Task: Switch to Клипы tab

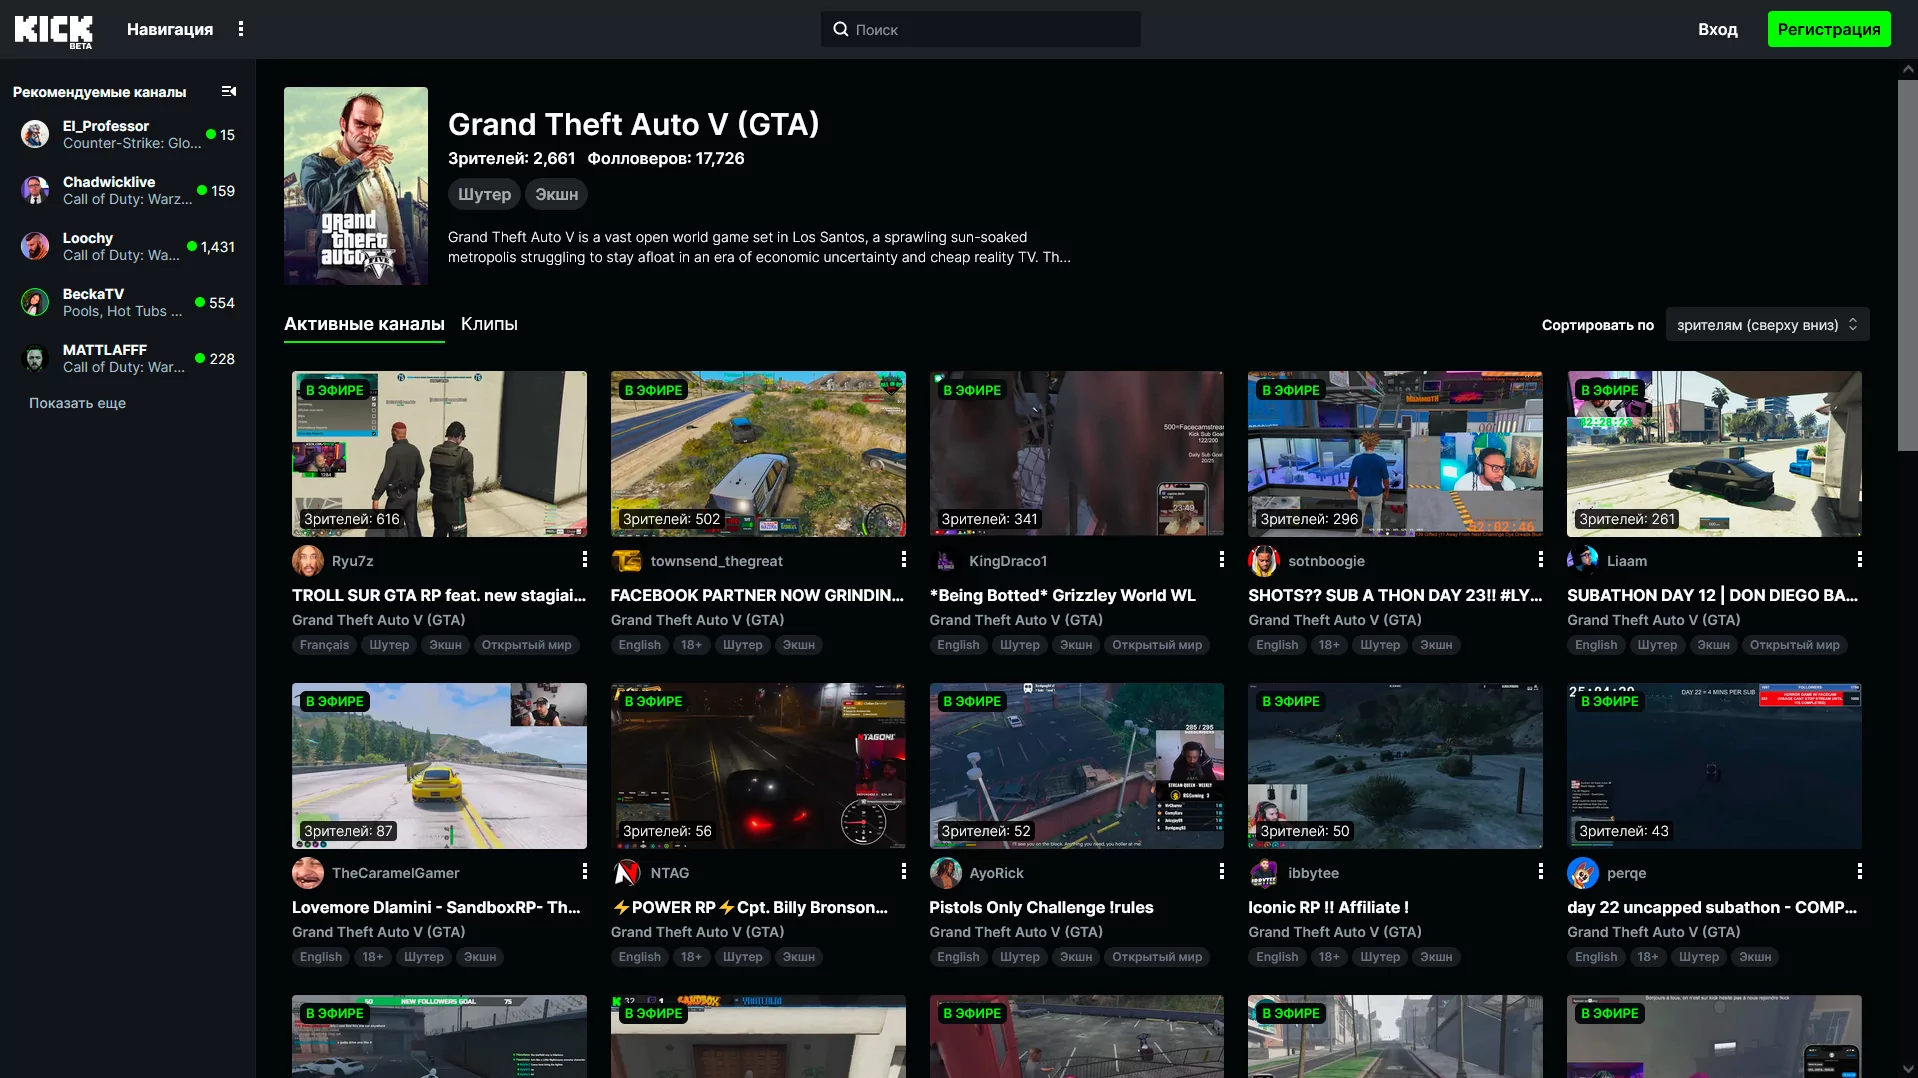Action: point(489,324)
